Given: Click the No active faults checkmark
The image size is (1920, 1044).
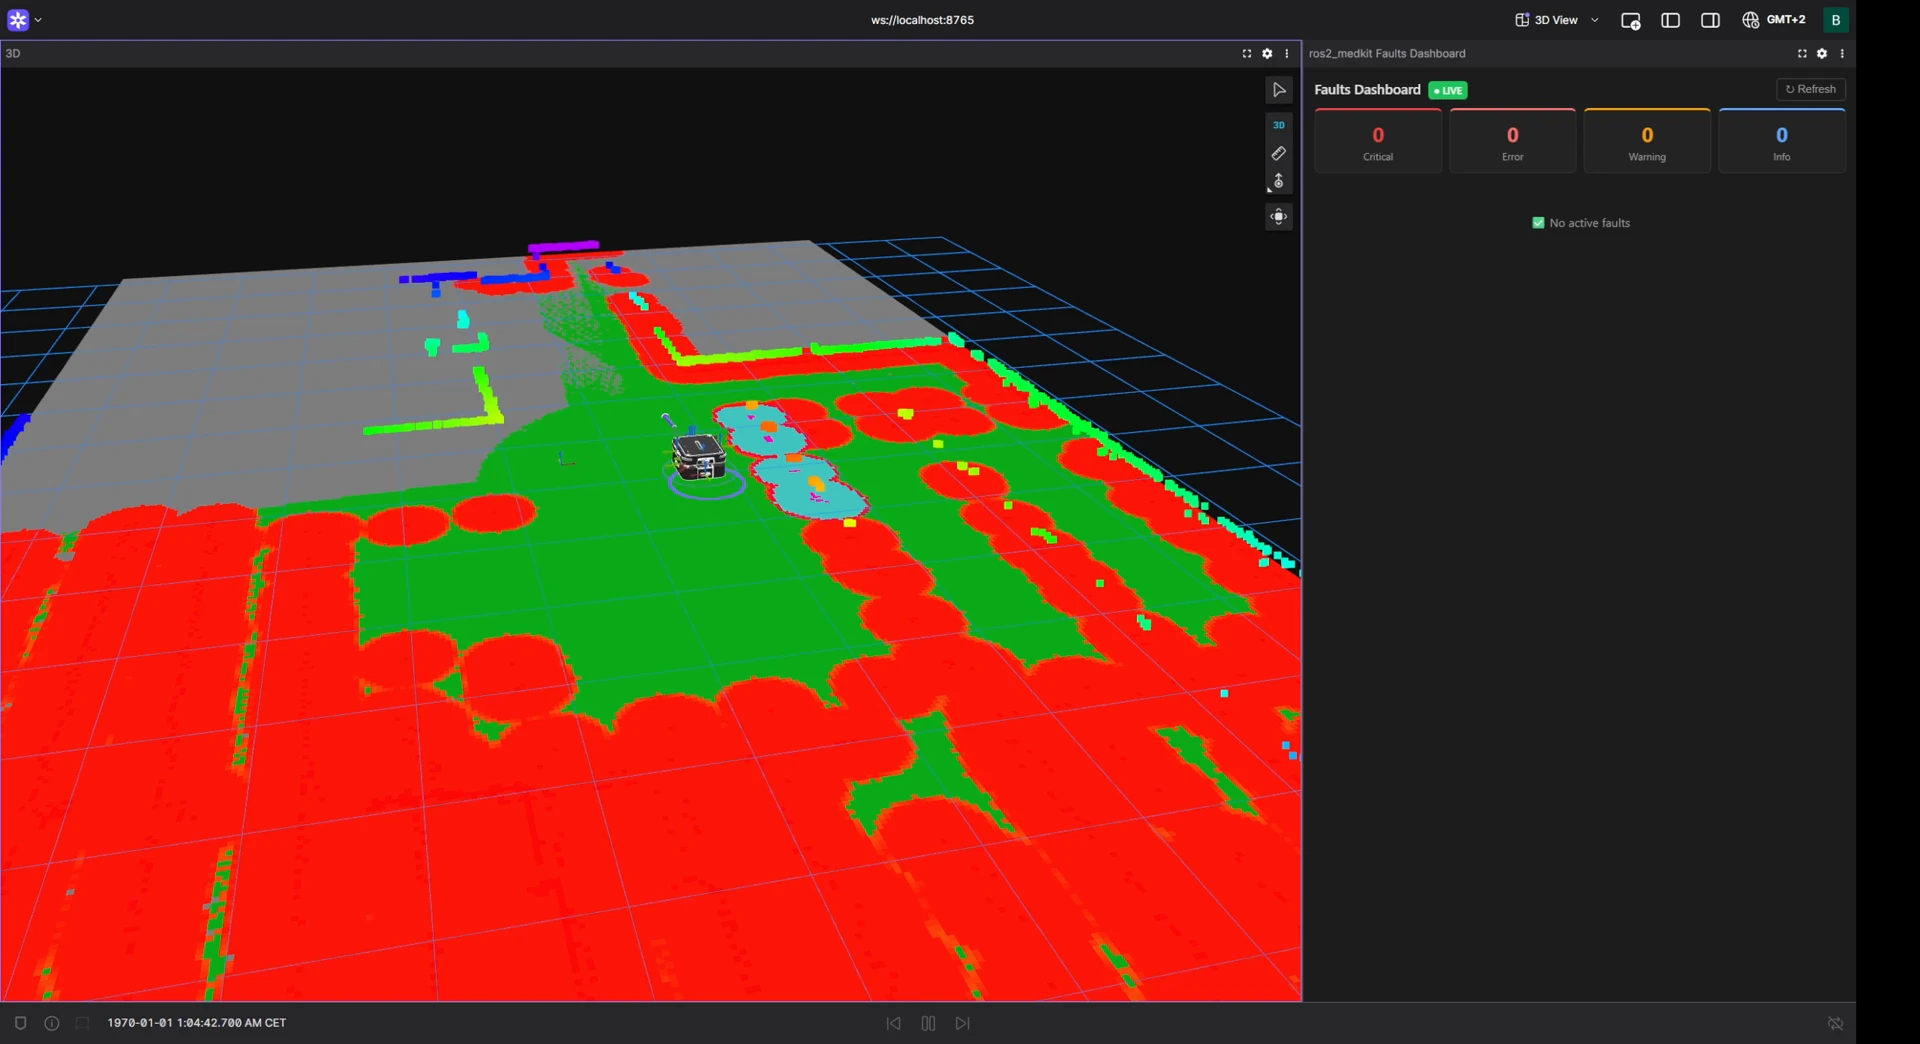Looking at the screenshot, I should point(1538,223).
